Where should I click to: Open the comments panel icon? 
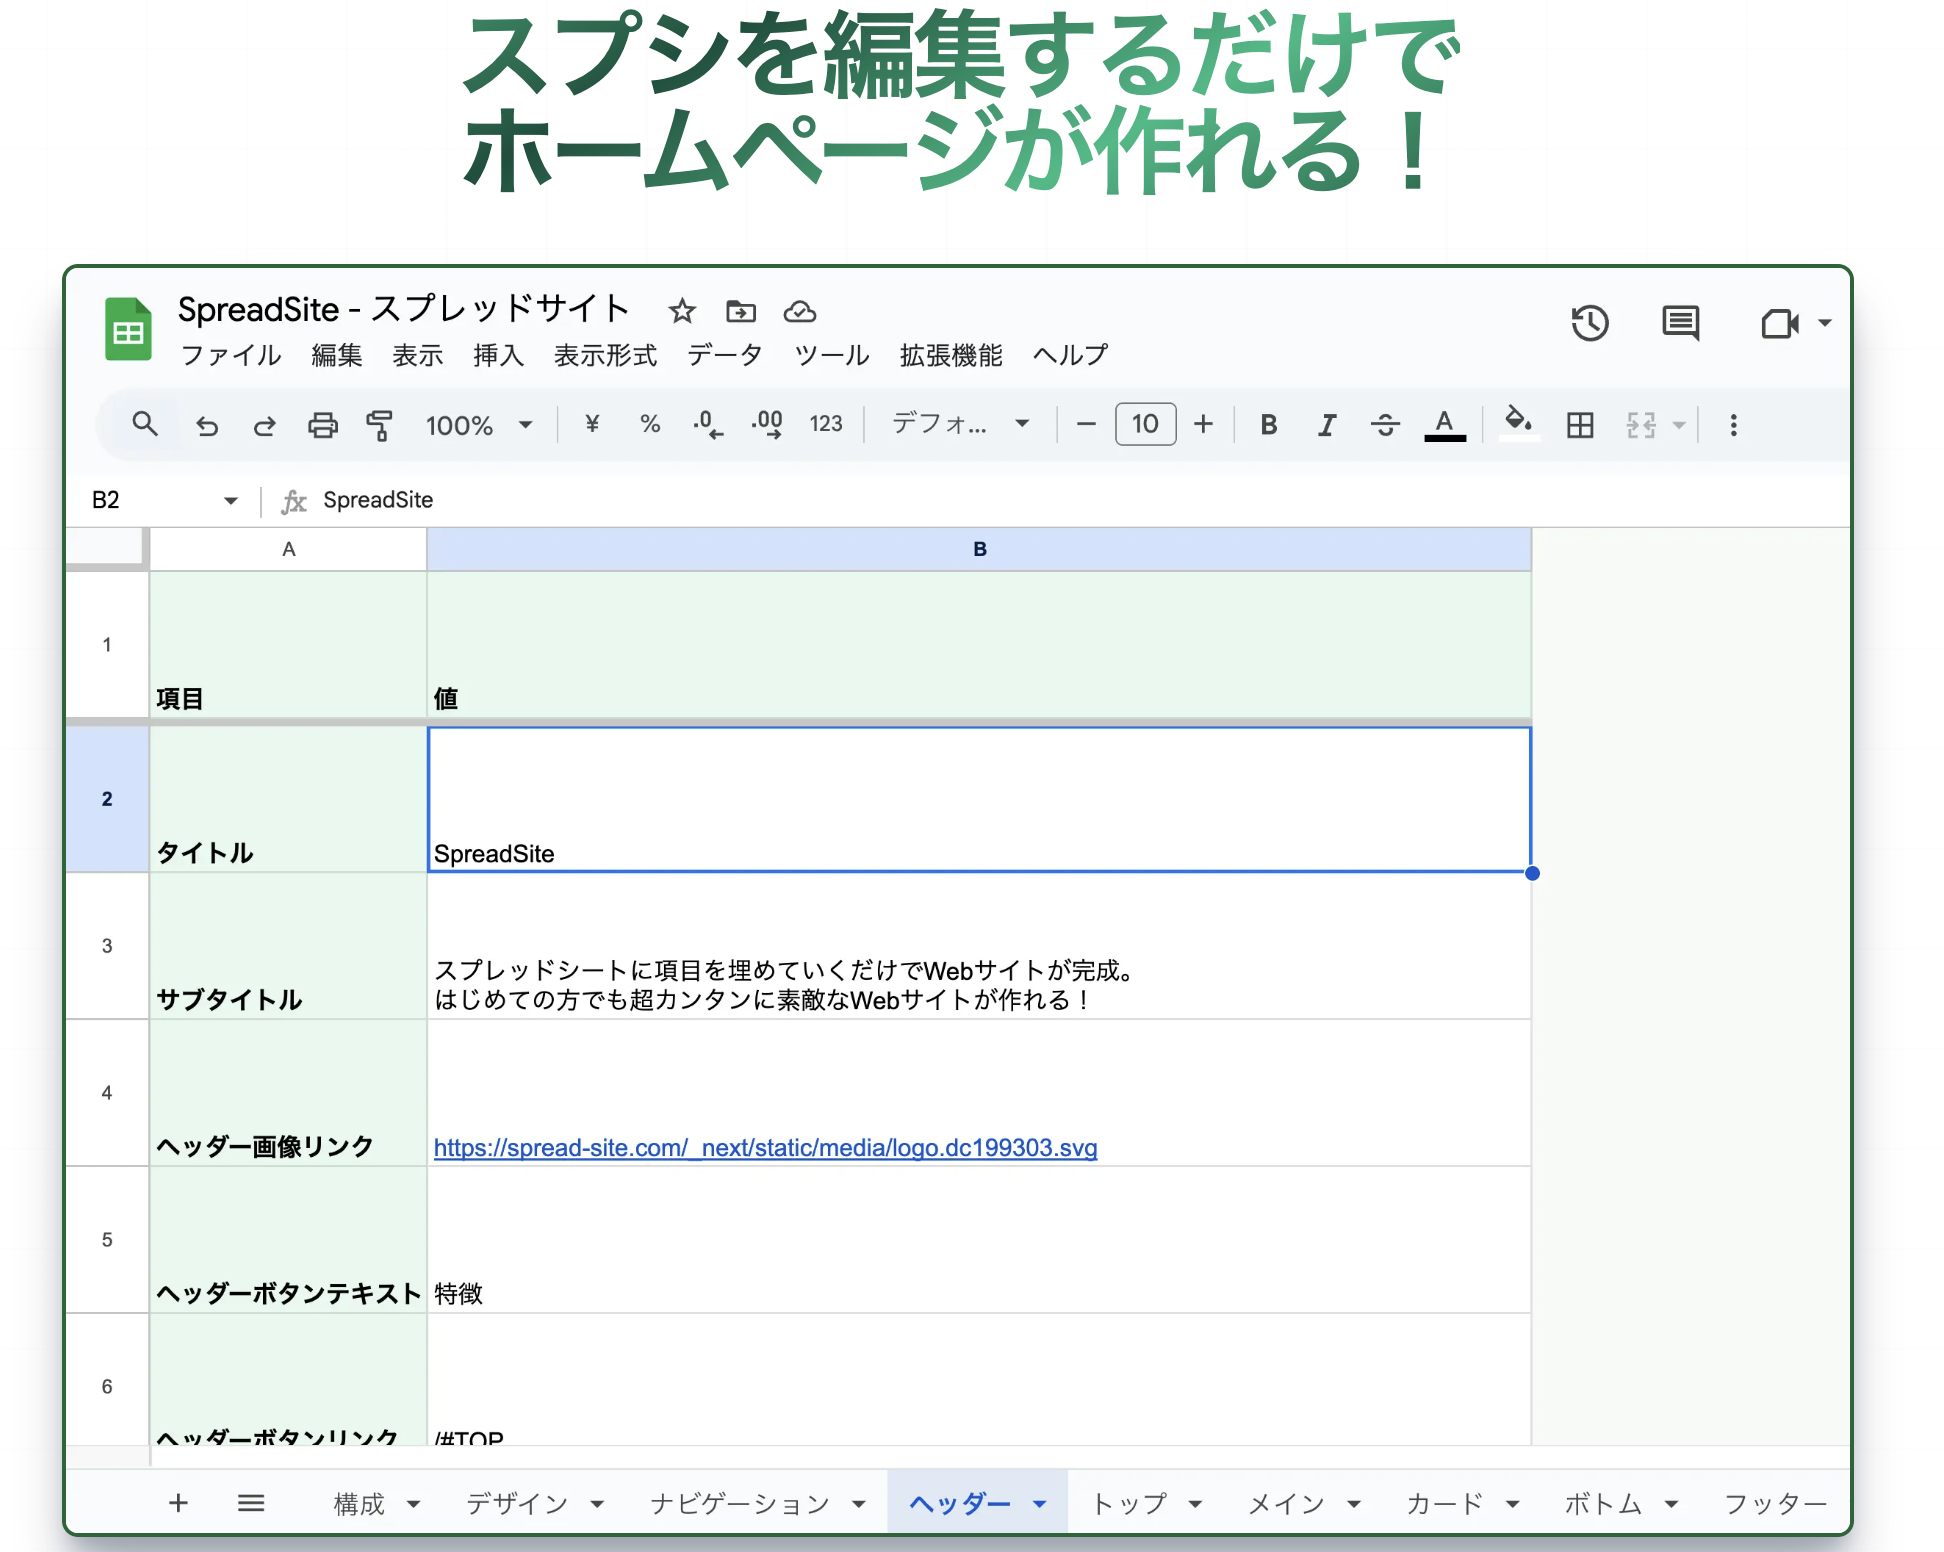click(x=1680, y=323)
